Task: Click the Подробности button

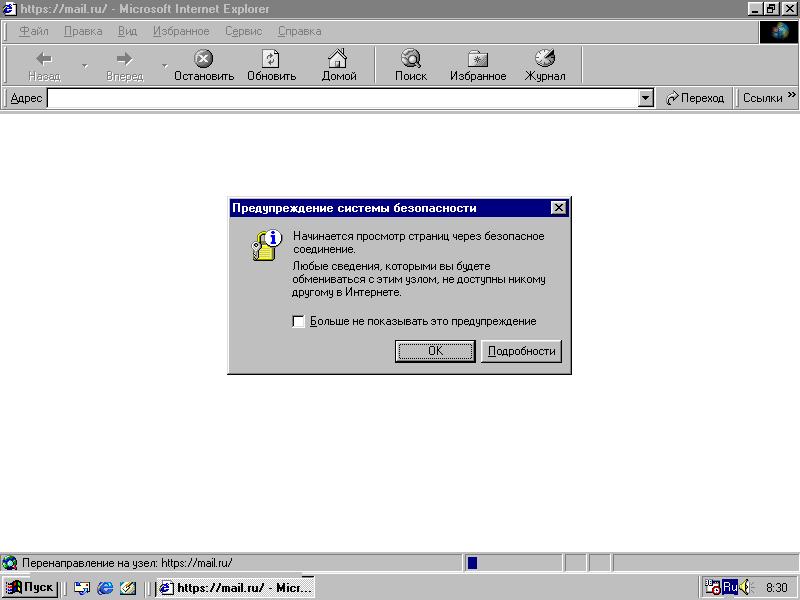Action: (521, 351)
